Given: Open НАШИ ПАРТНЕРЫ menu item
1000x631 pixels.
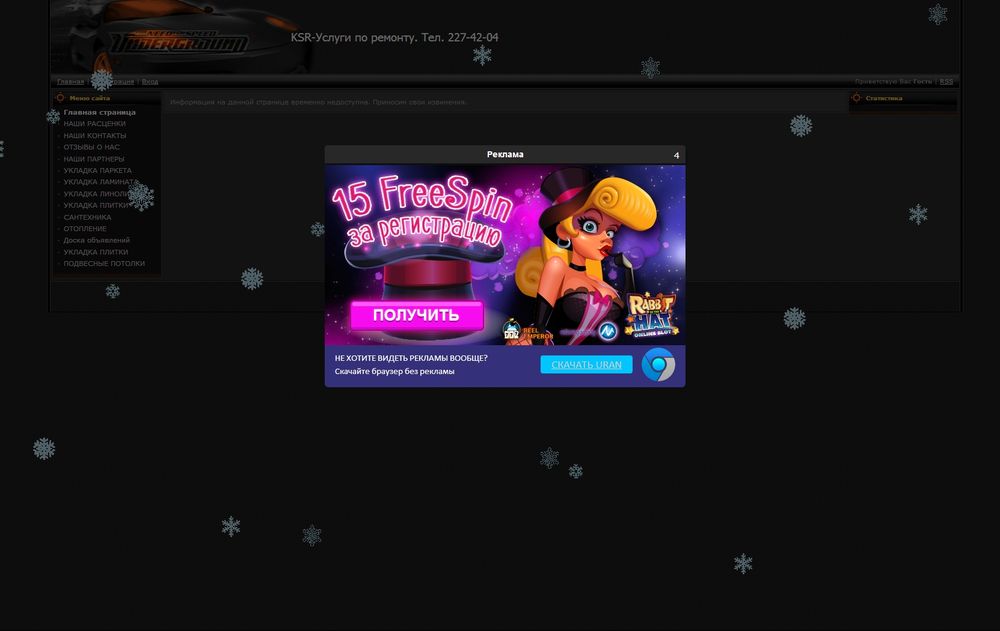Looking at the screenshot, I should (x=94, y=159).
